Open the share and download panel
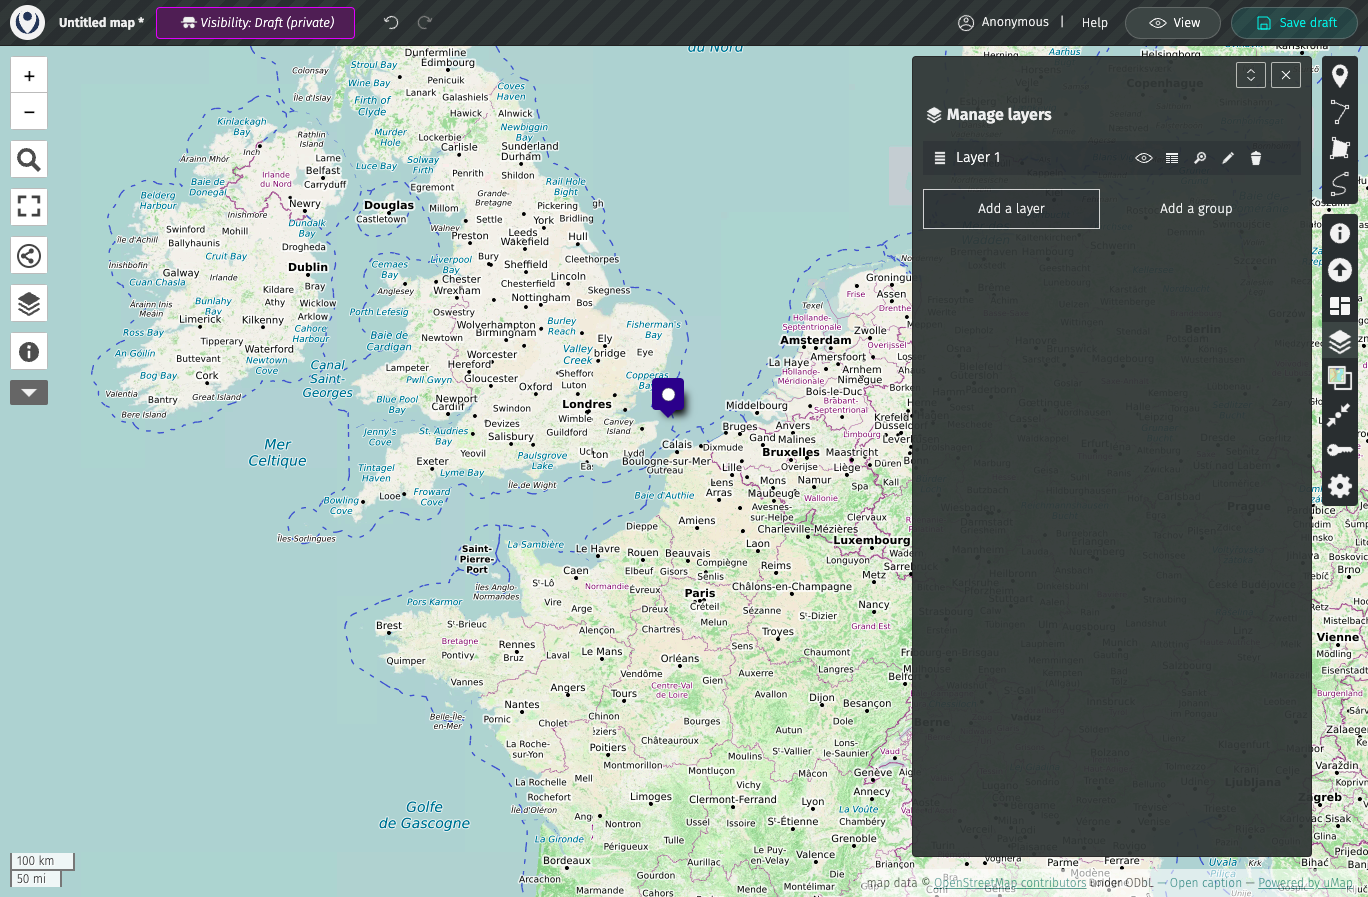Viewport: 1368px width, 897px height. click(x=29, y=255)
